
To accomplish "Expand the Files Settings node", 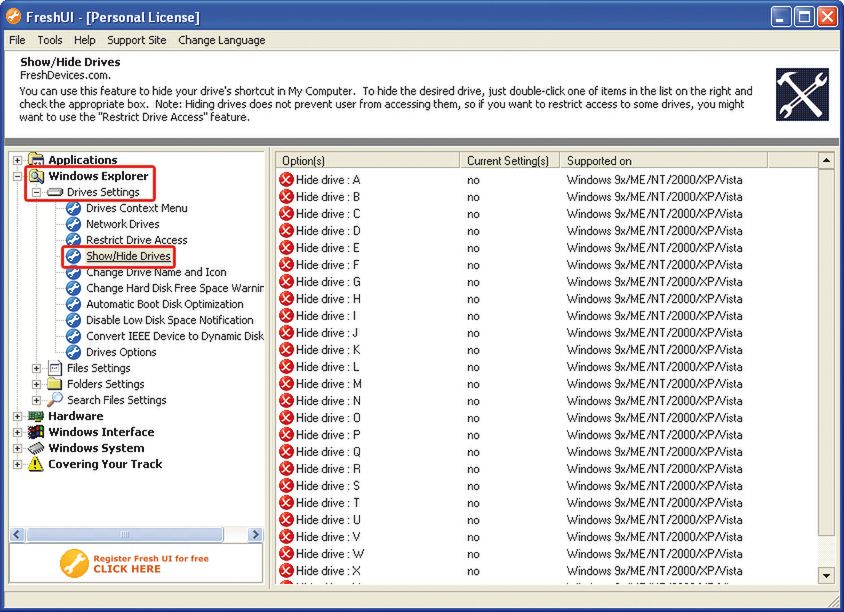I will 36,368.
